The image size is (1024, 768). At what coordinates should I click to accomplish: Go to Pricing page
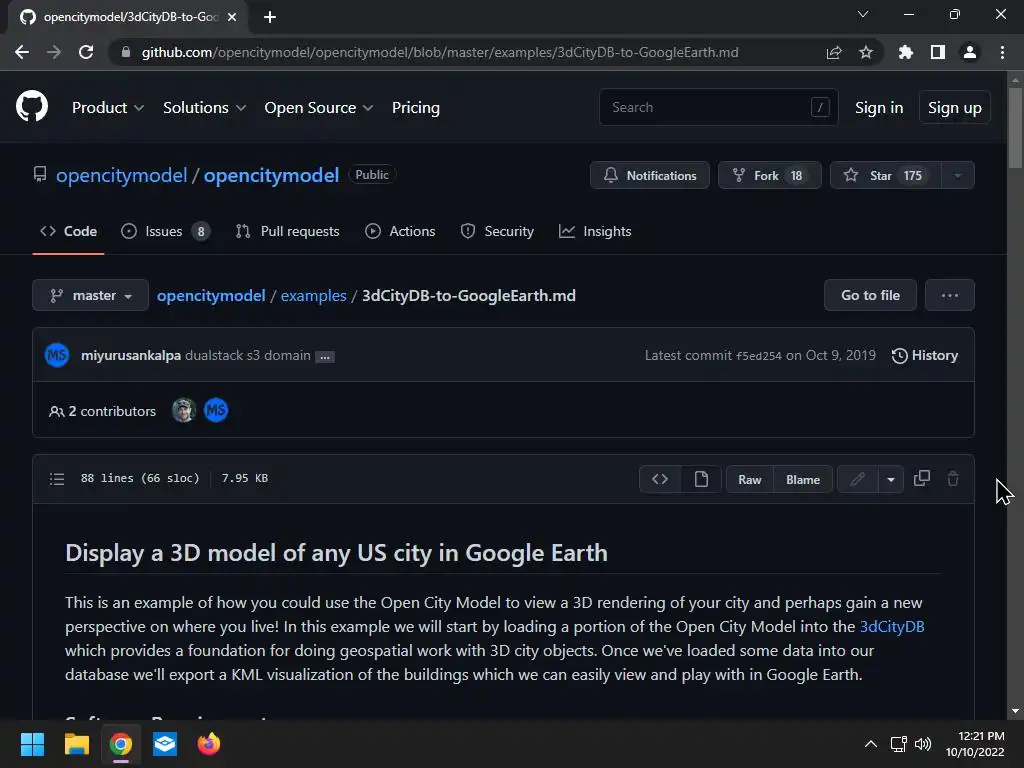[x=415, y=108]
